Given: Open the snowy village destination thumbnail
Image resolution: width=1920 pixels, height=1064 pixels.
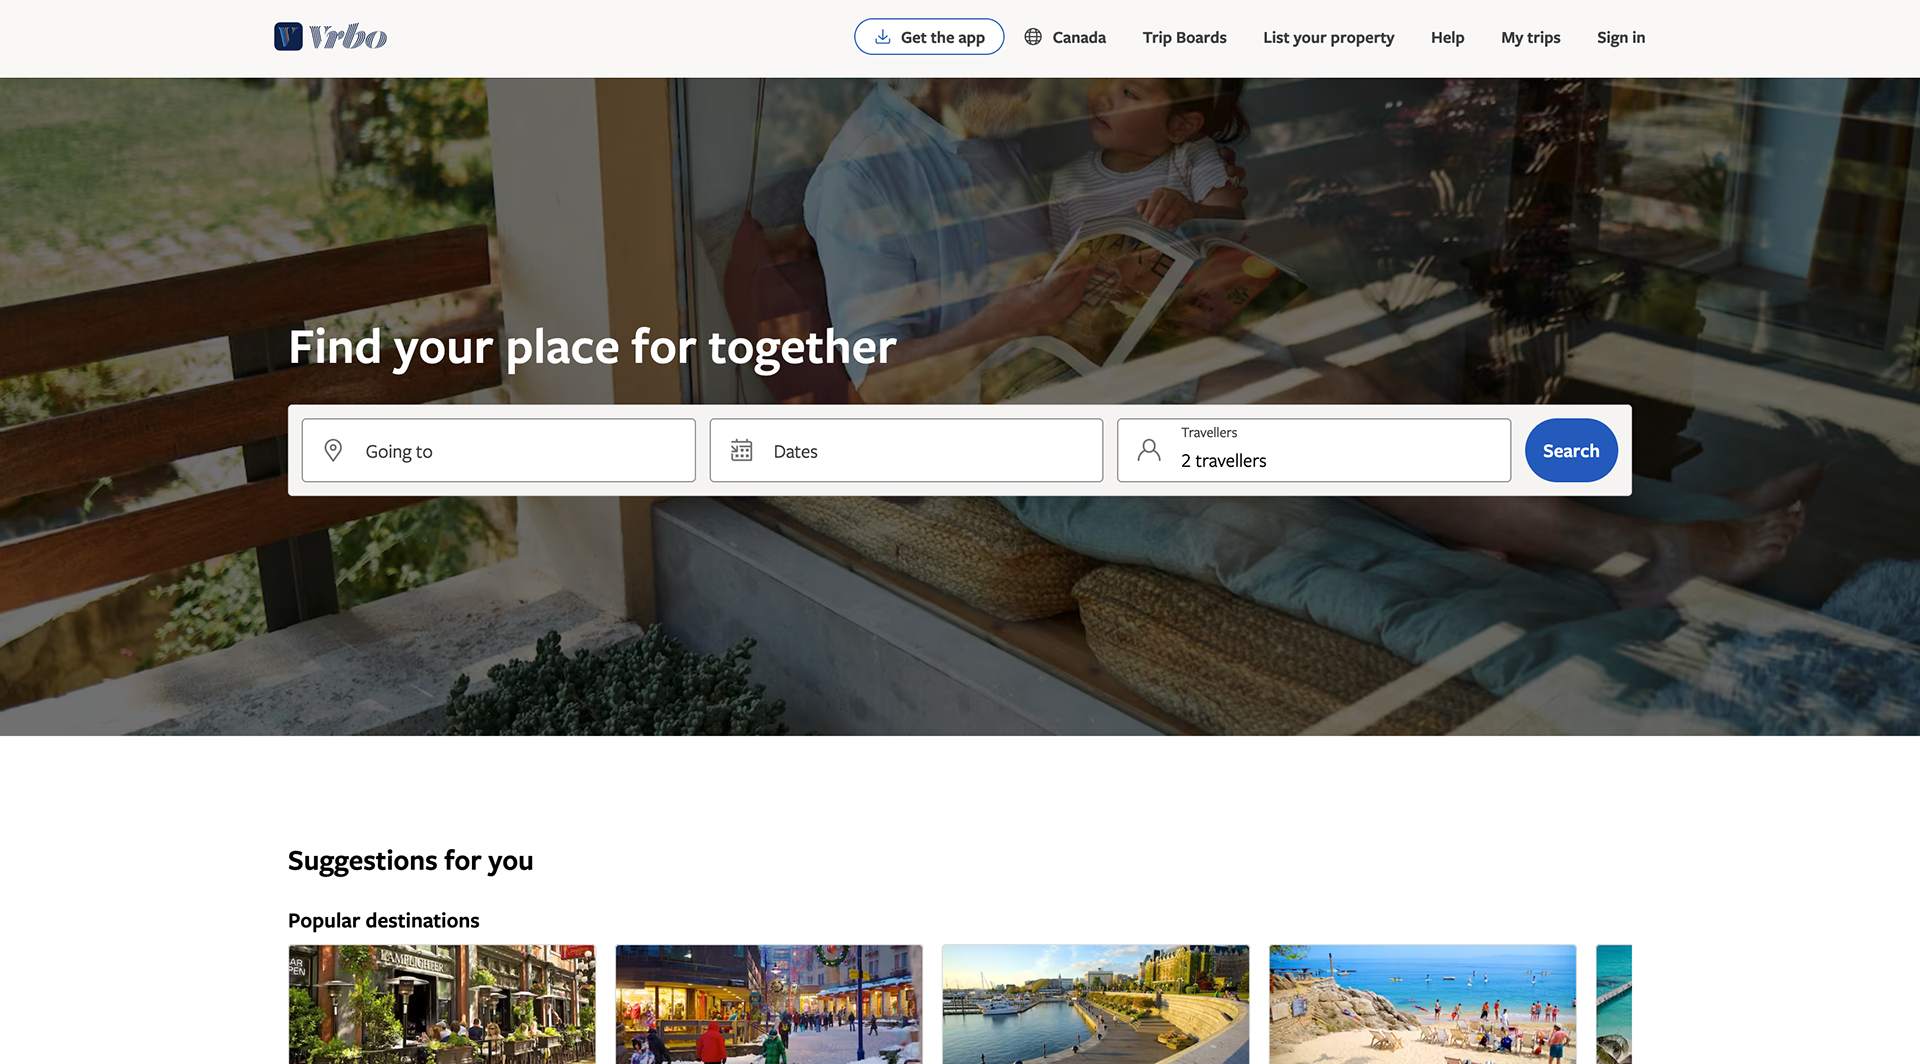Looking at the screenshot, I should click(769, 1004).
